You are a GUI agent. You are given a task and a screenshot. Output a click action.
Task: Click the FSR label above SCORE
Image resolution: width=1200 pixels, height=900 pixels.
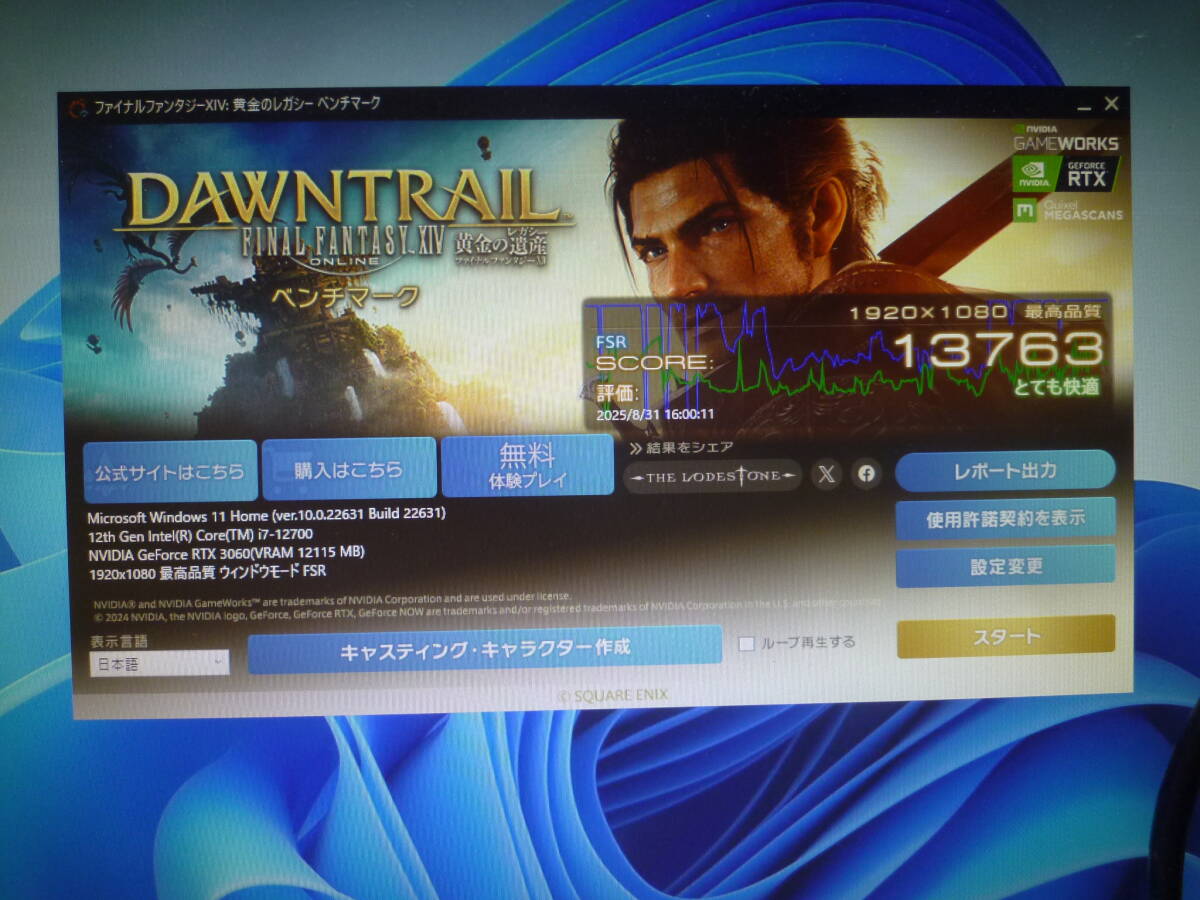pos(611,342)
